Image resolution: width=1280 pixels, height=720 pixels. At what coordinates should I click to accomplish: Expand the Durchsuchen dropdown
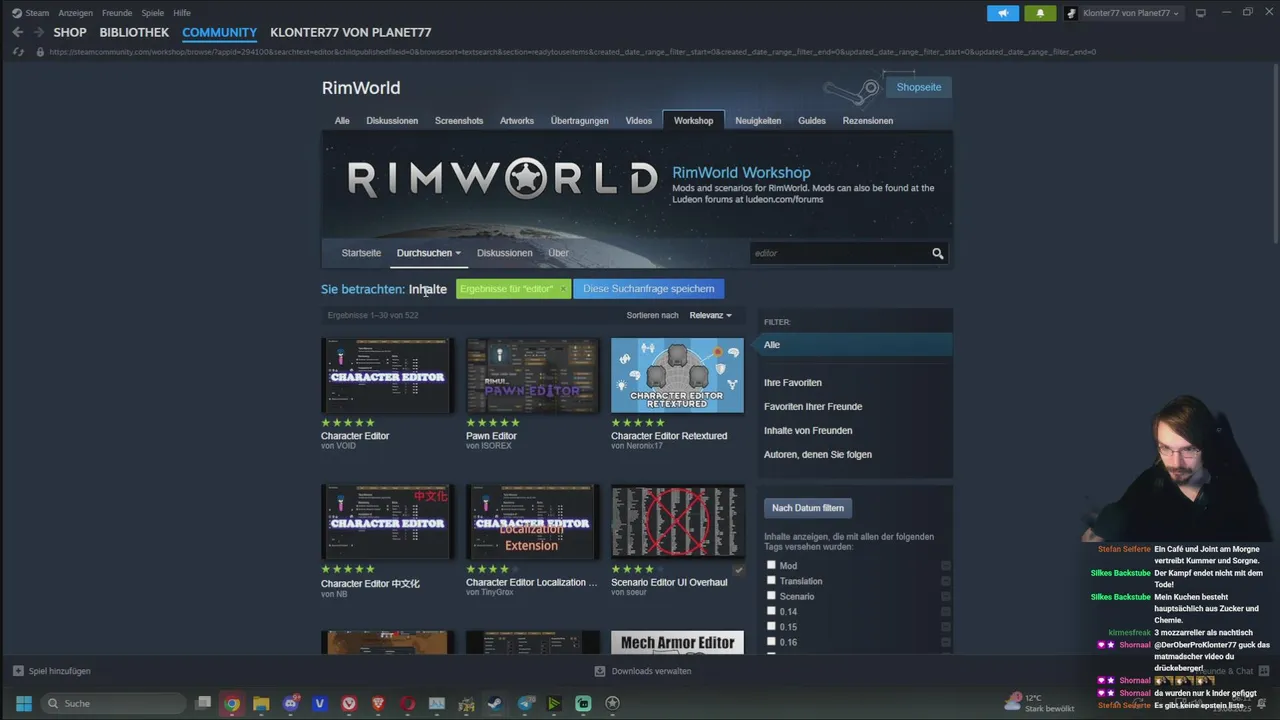429,253
